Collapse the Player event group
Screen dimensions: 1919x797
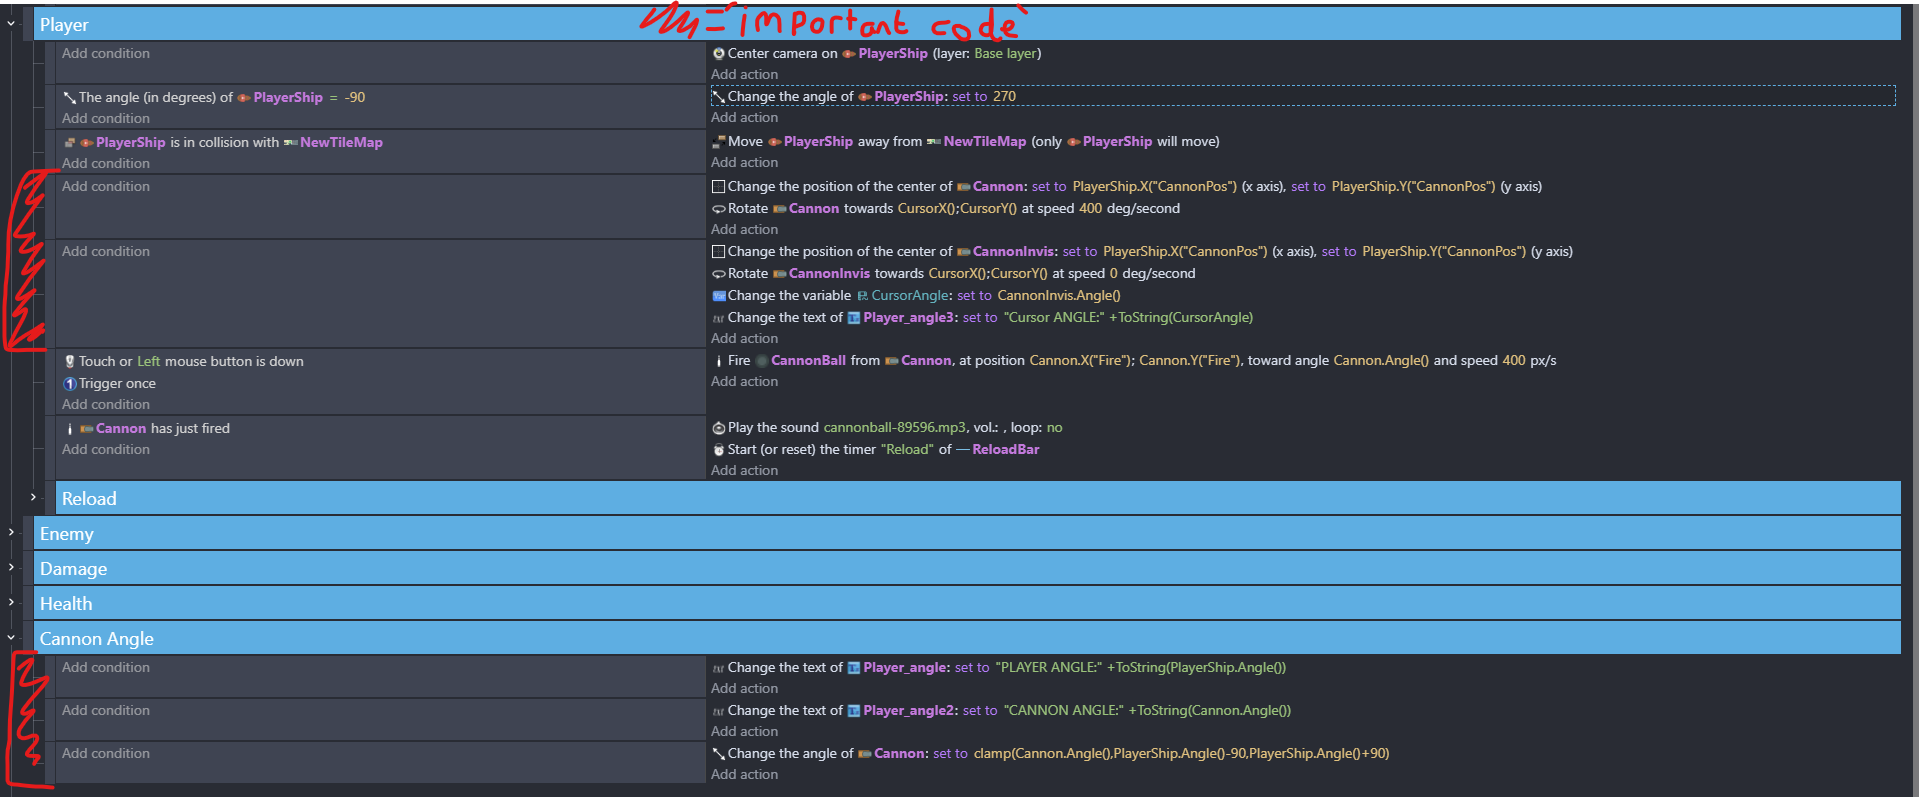click(11, 23)
